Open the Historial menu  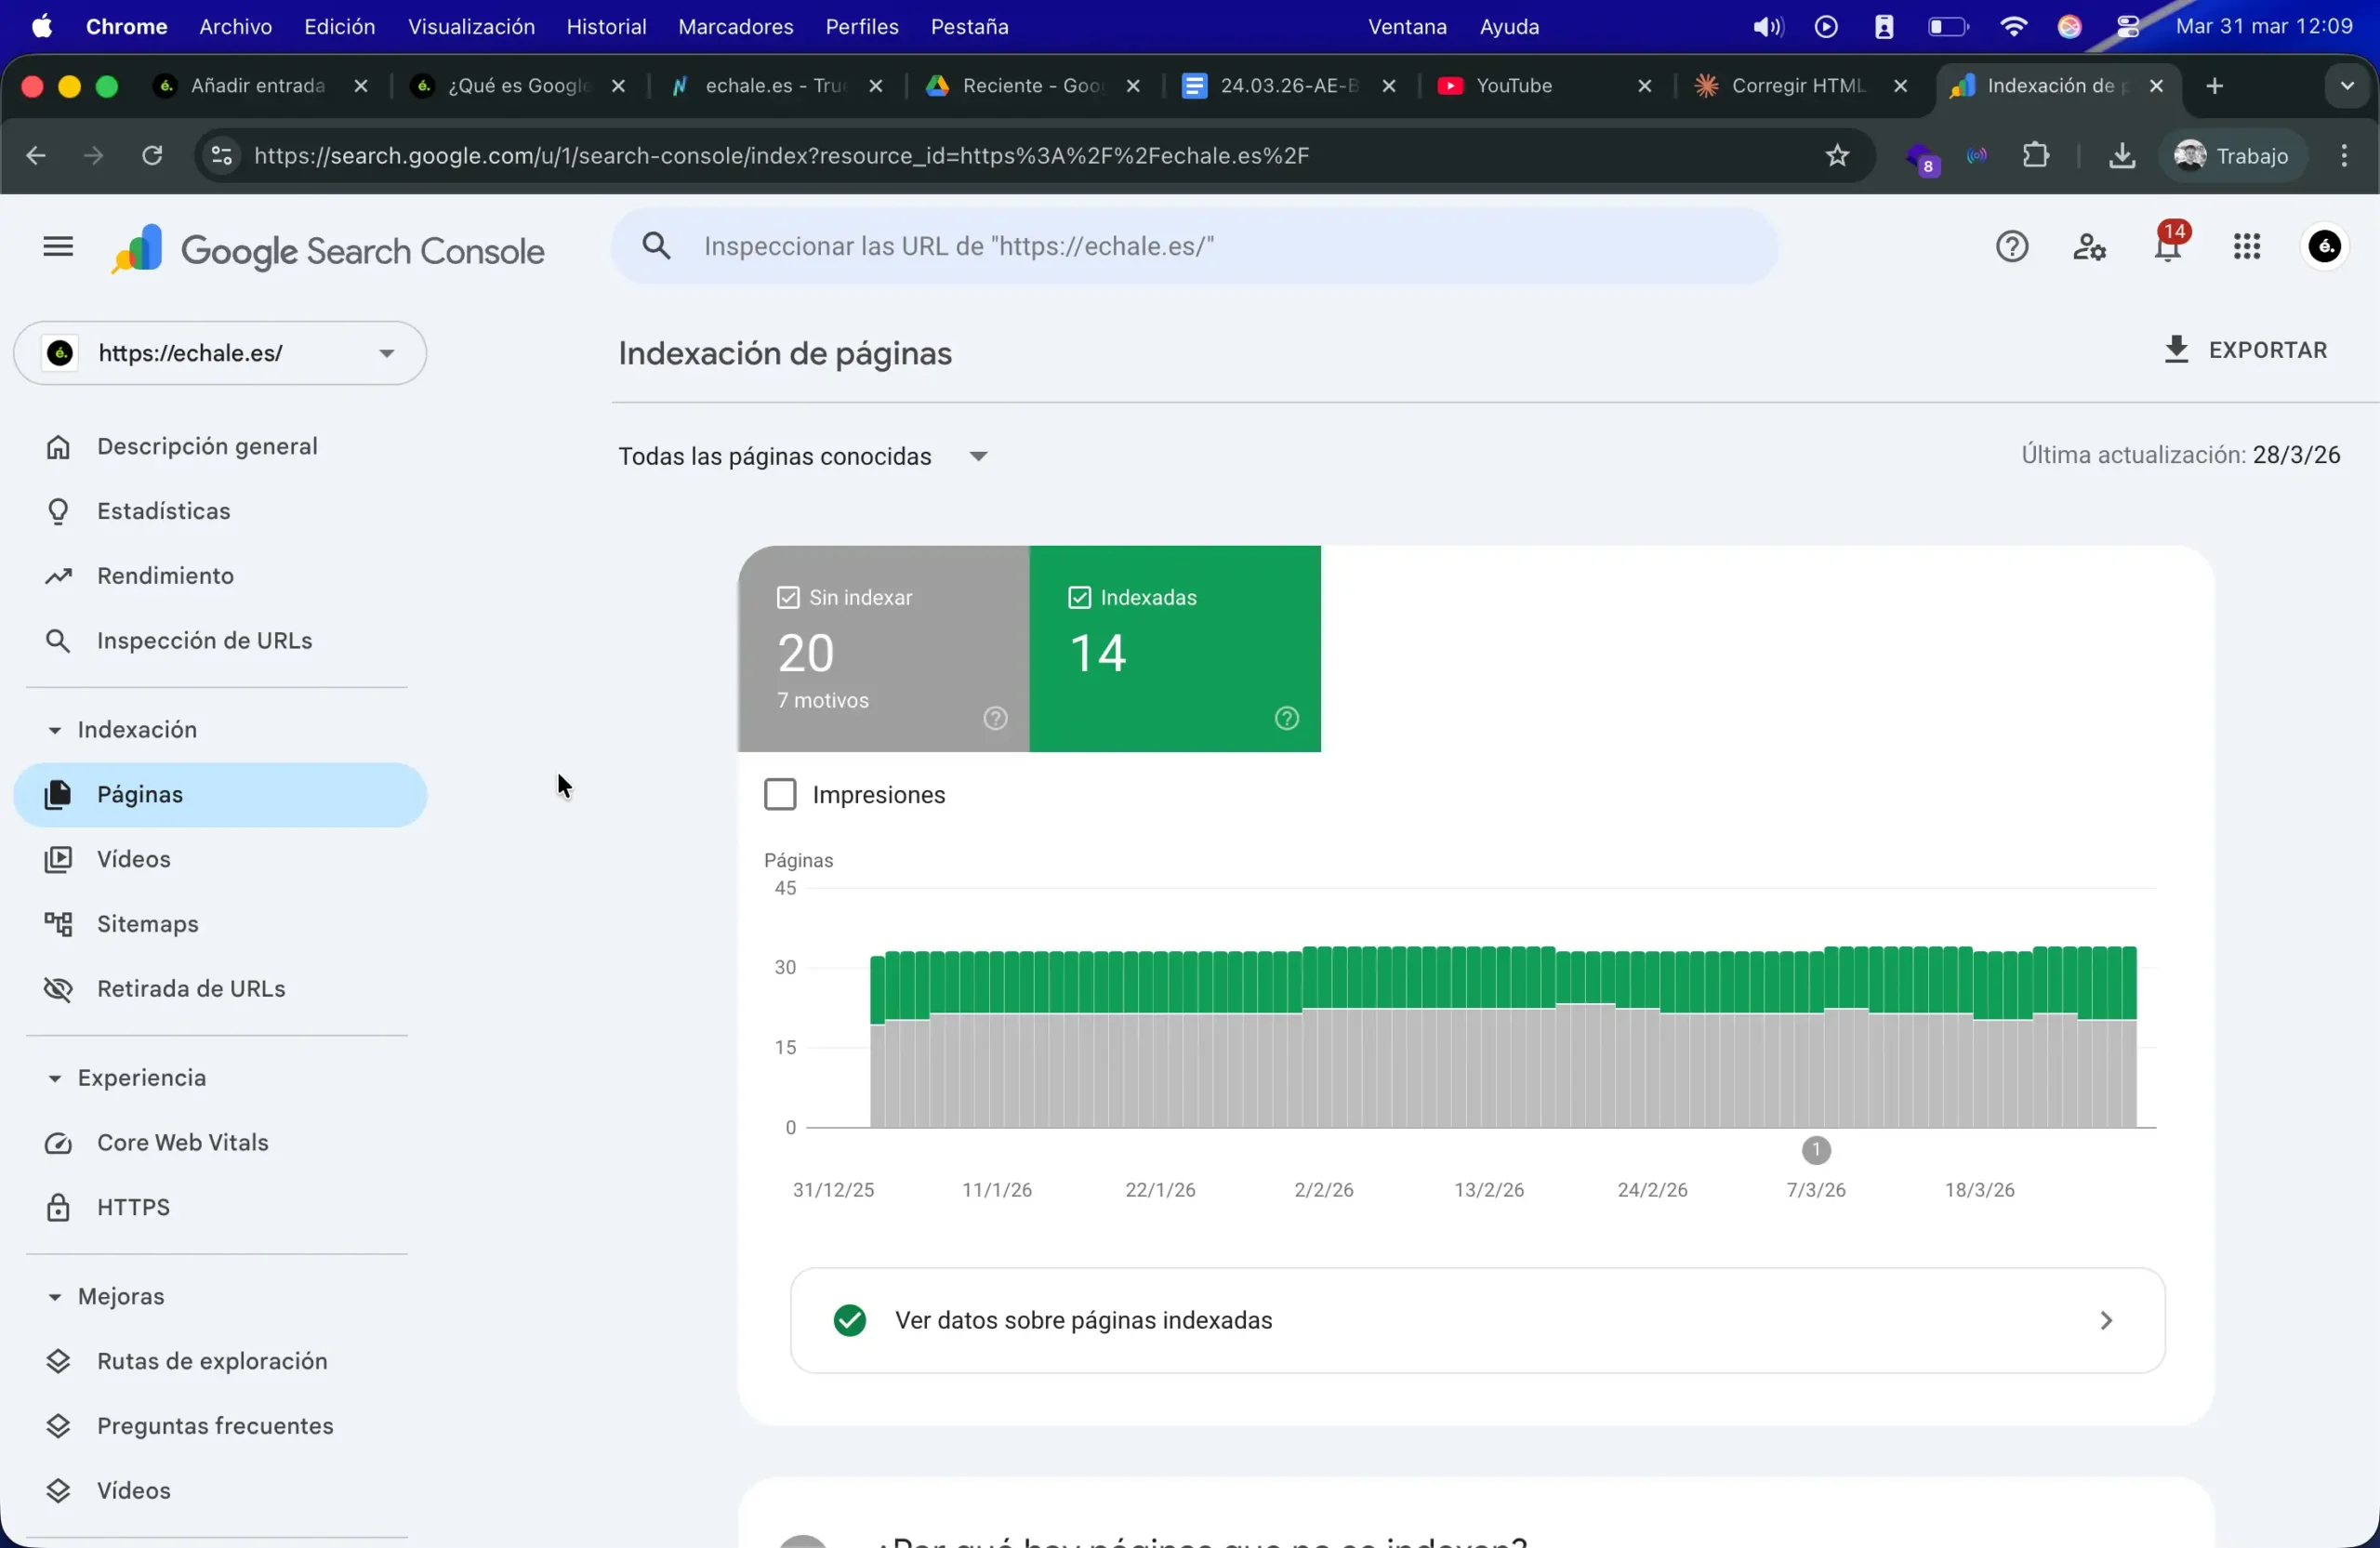click(606, 26)
